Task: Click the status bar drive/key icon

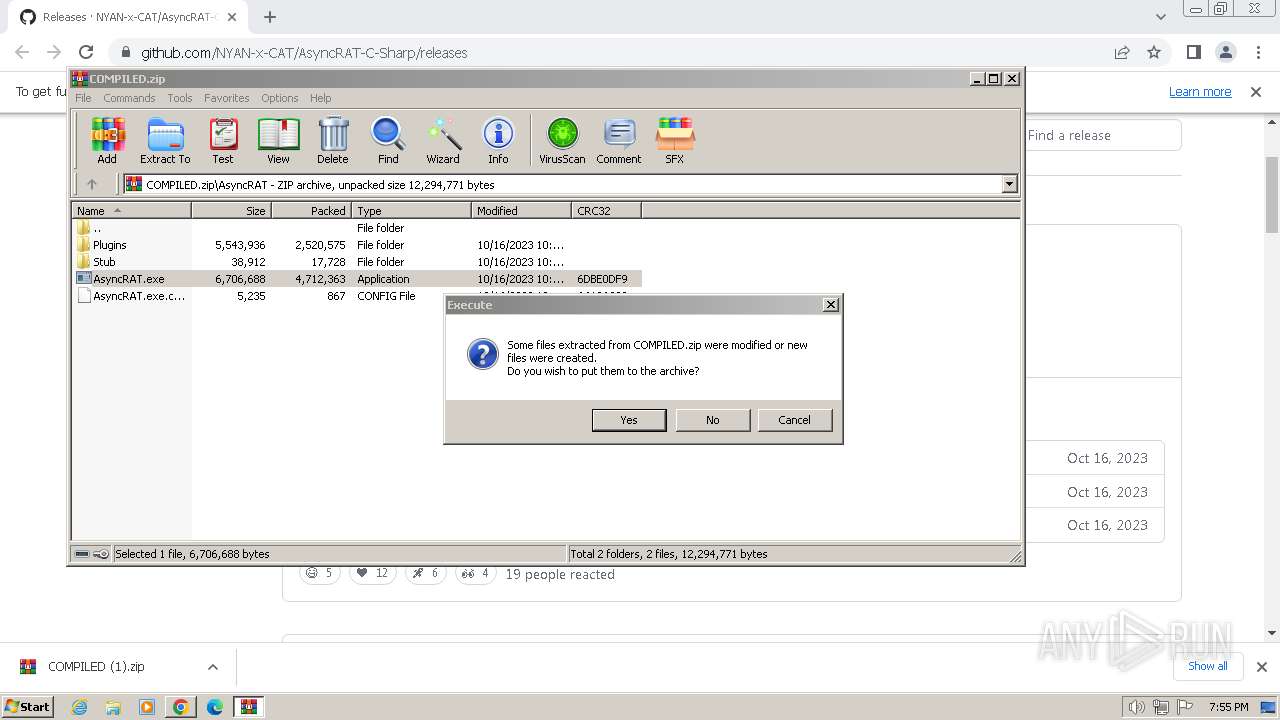Action: [92, 554]
